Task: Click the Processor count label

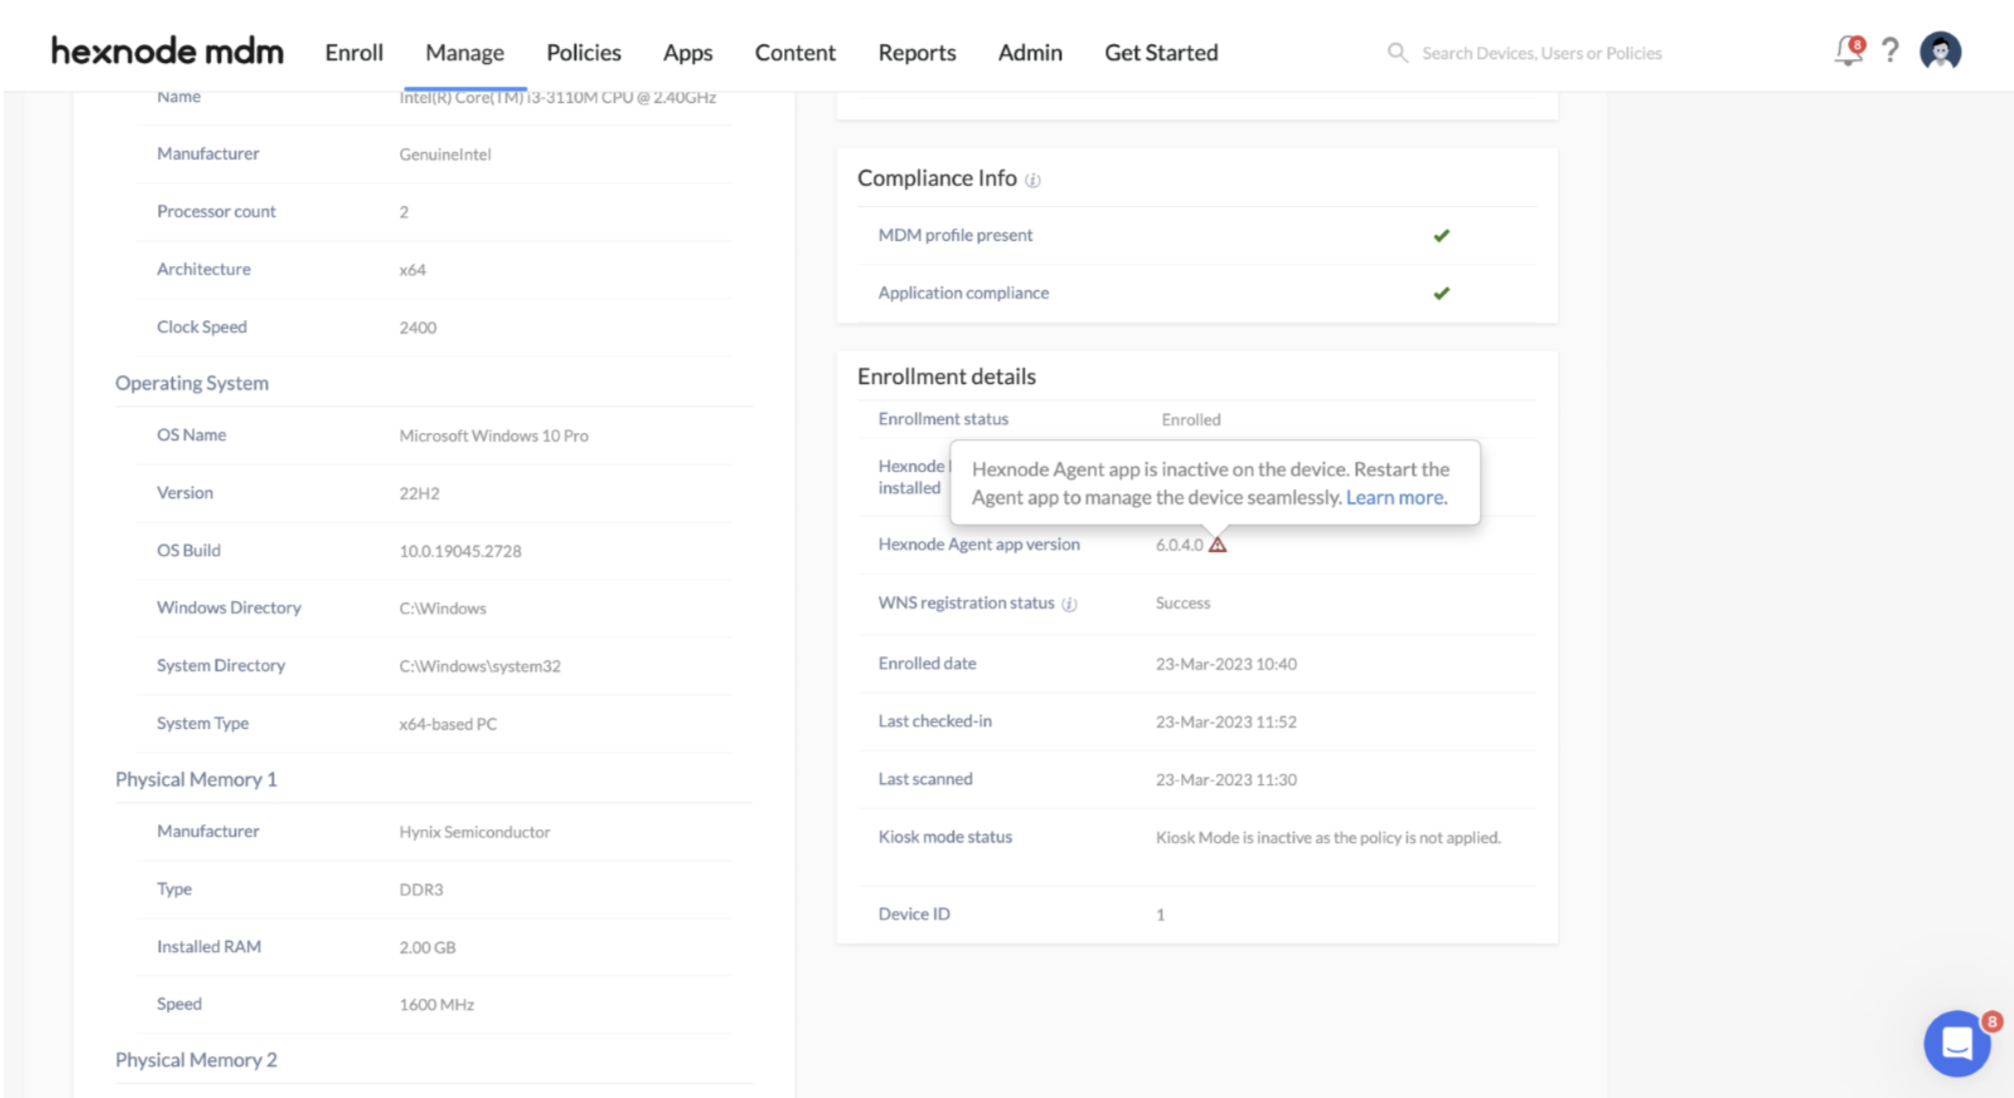Action: tap(216, 211)
